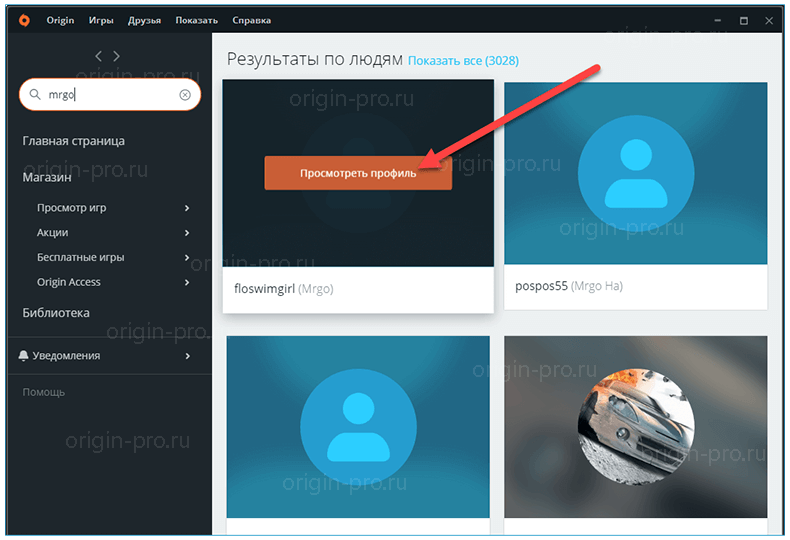Viewport: 790px width, 540px height.
Task: Clear the search field with X icon
Action: [x=185, y=95]
